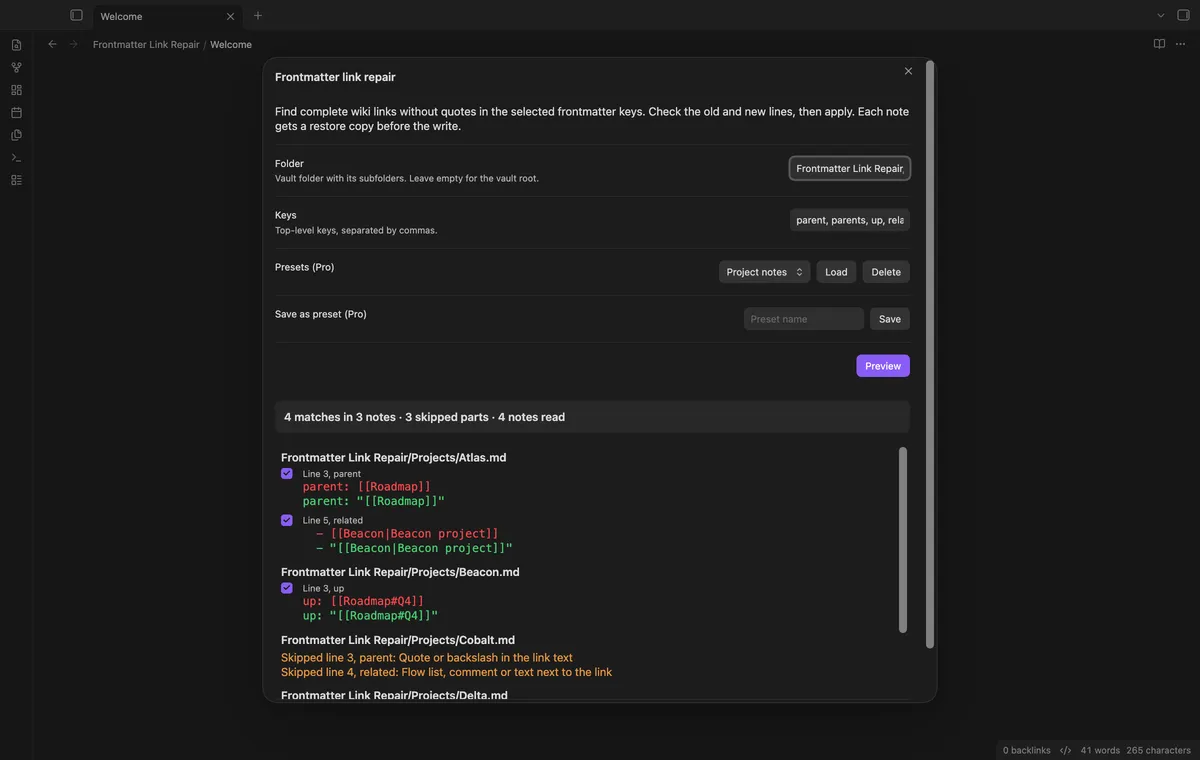Open the more options ellipsis menu

point(1181,44)
